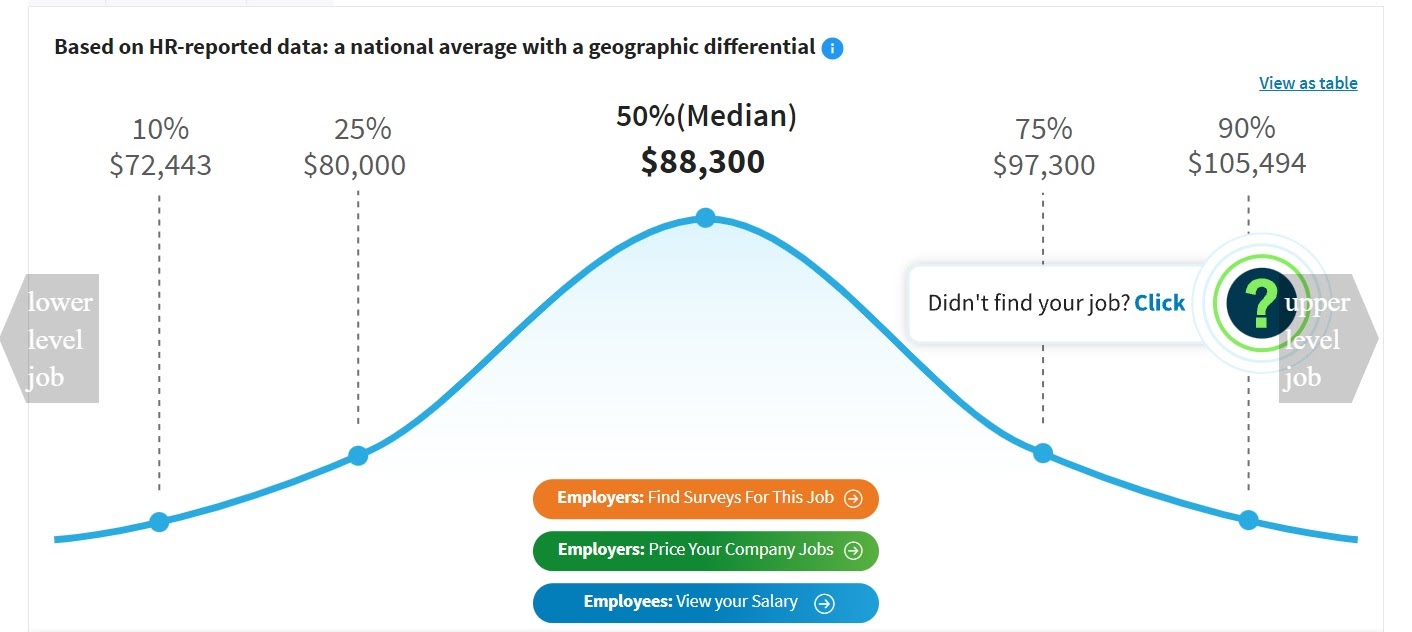
Task: Open the View as table link
Action: 1308,83
